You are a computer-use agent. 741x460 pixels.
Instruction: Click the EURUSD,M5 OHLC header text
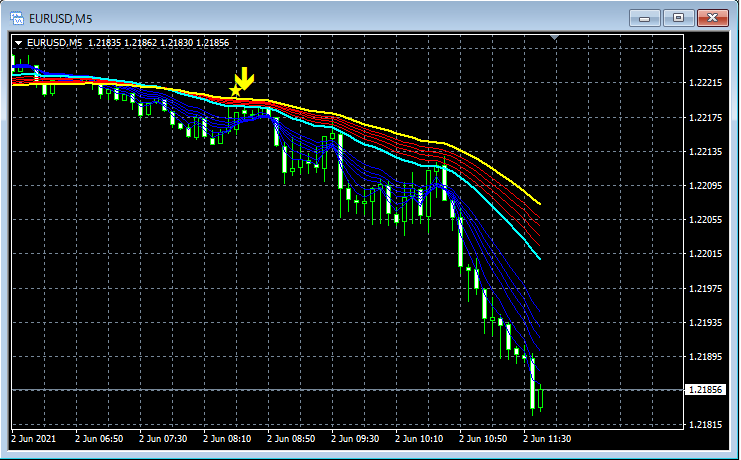click(128, 43)
